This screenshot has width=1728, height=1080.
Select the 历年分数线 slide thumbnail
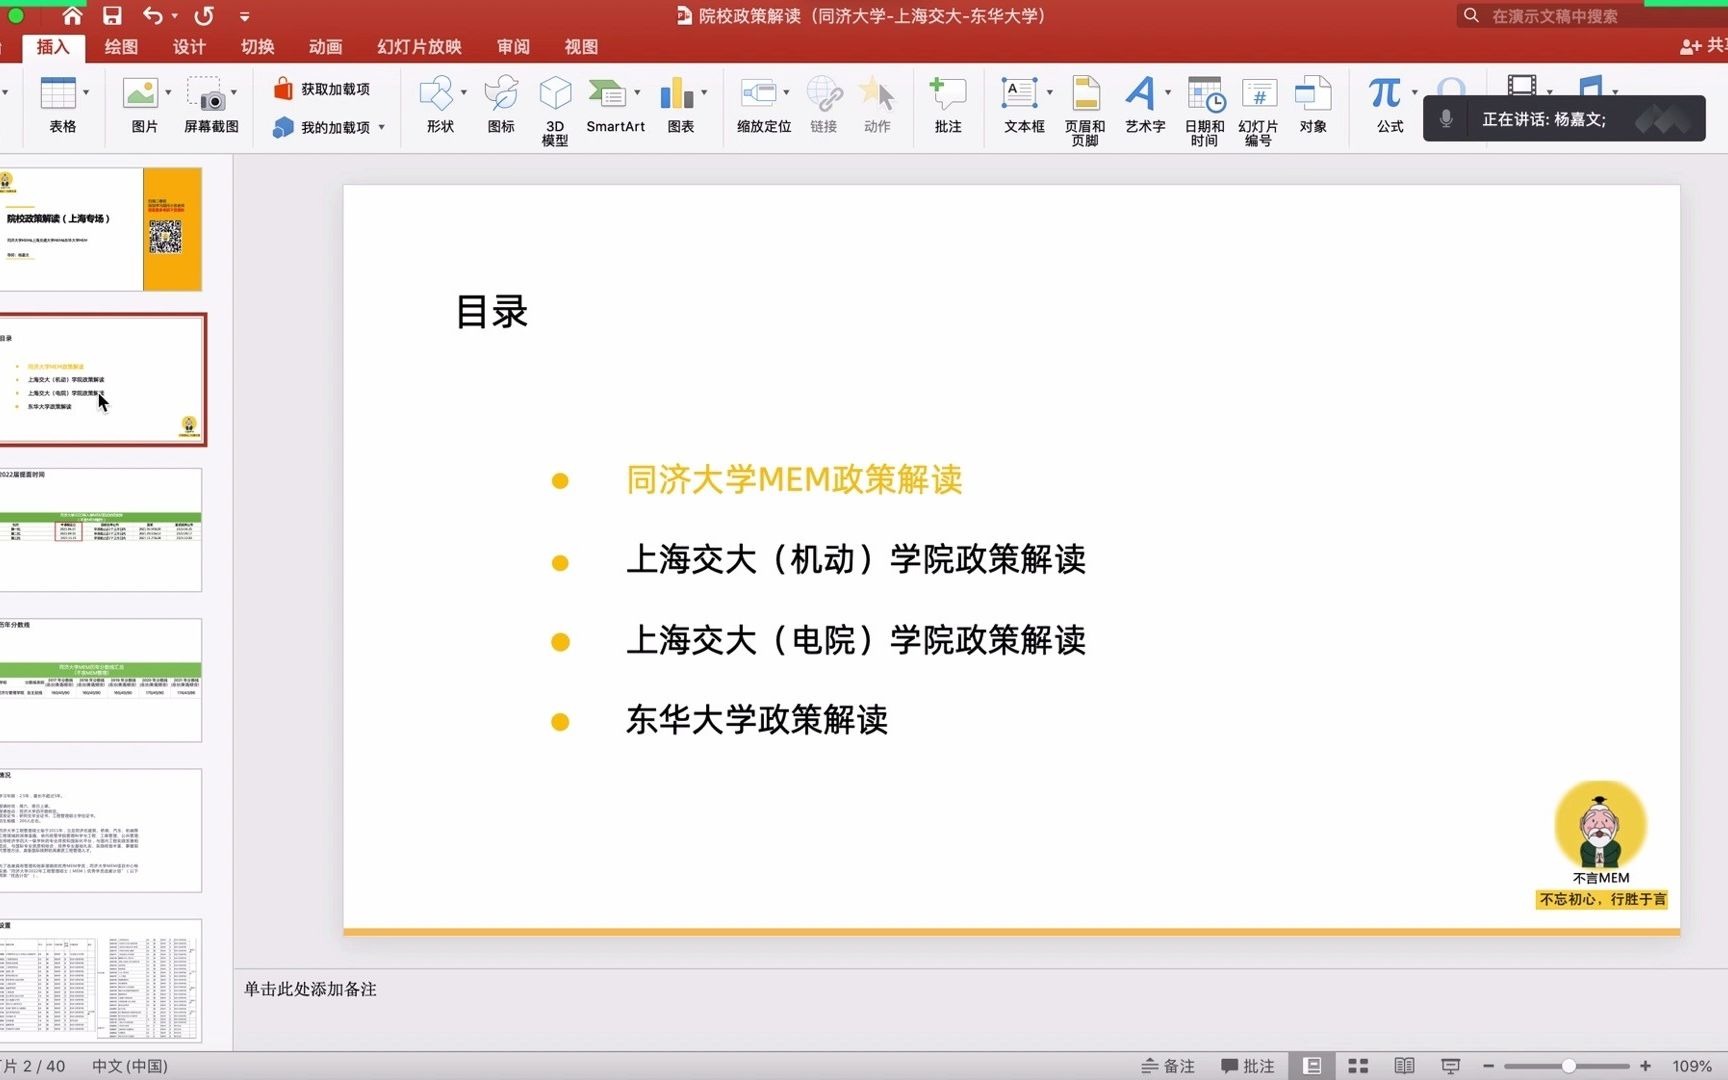click(100, 680)
